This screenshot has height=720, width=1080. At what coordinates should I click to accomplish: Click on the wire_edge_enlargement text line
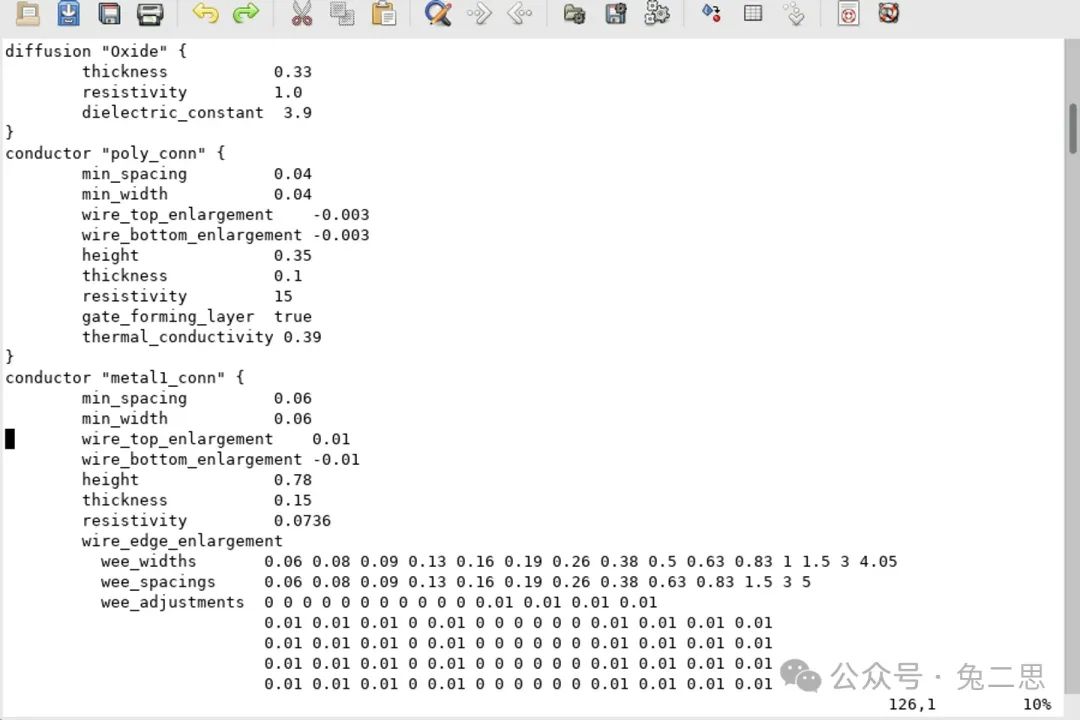click(x=182, y=541)
